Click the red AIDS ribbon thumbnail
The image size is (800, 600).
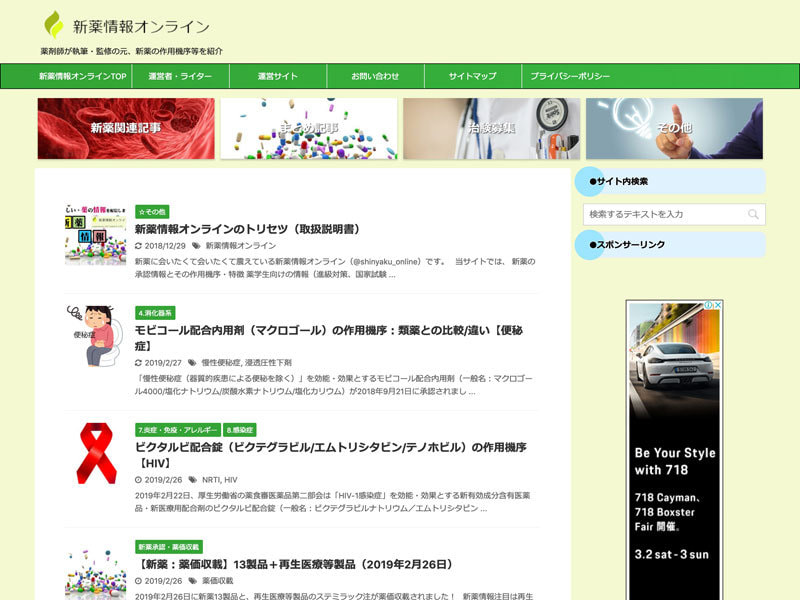[96, 453]
